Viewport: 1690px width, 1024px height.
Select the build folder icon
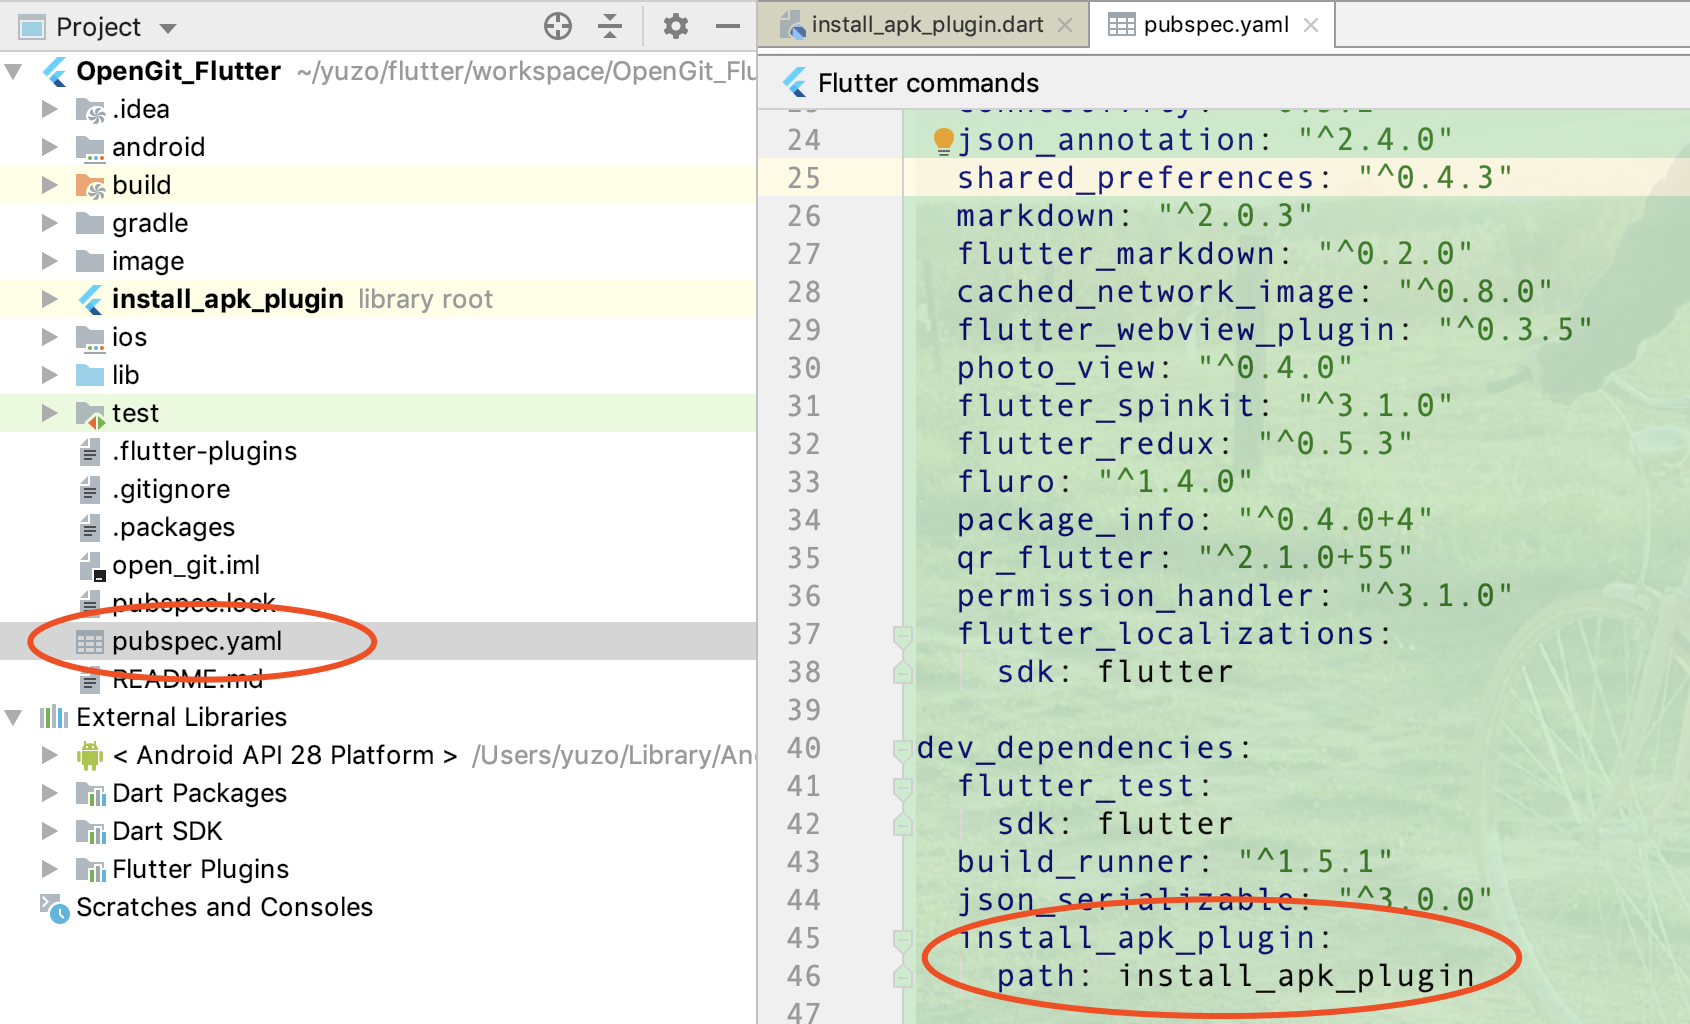coord(90,185)
